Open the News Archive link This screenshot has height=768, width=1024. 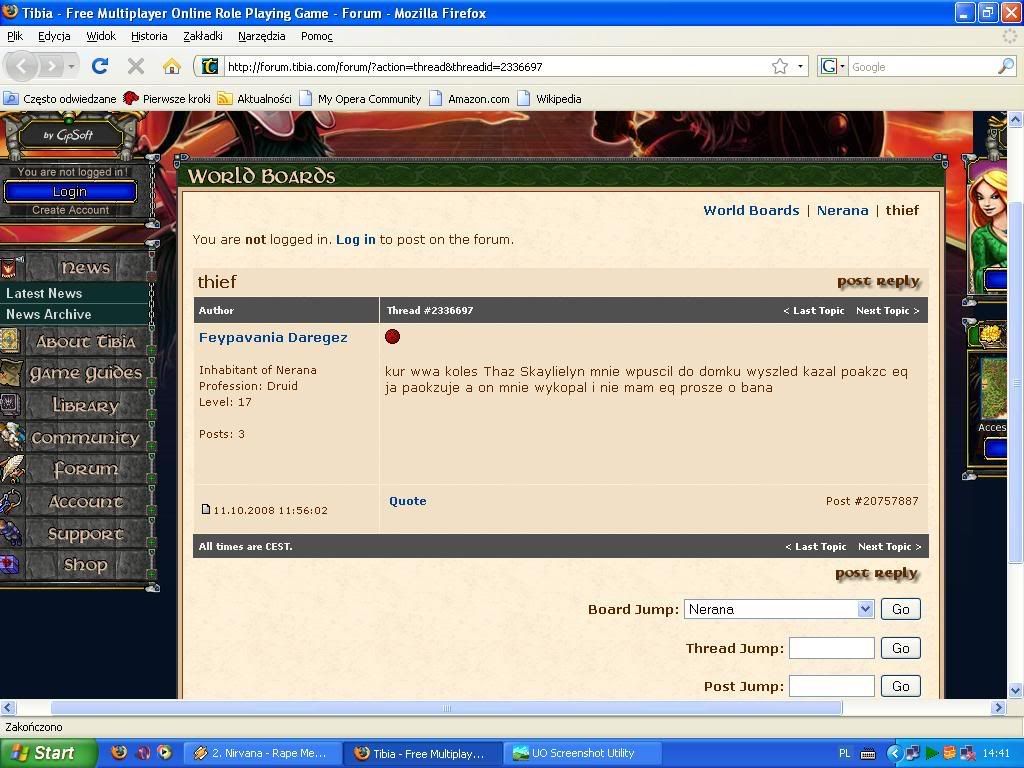[x=48, y=314]
